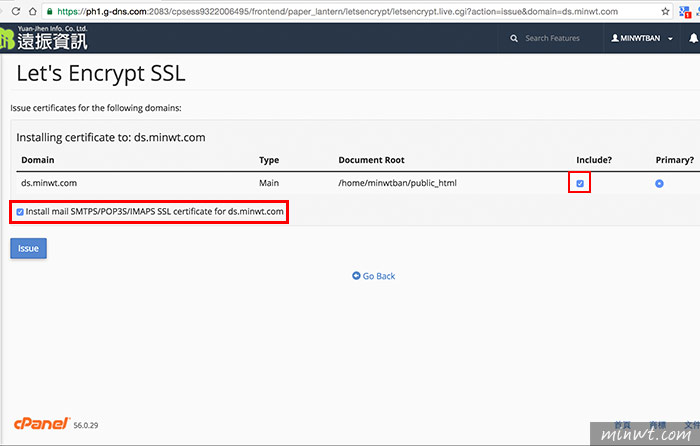Click the Issue button
This screenshot has height=446, width=700.
(28, 248)
